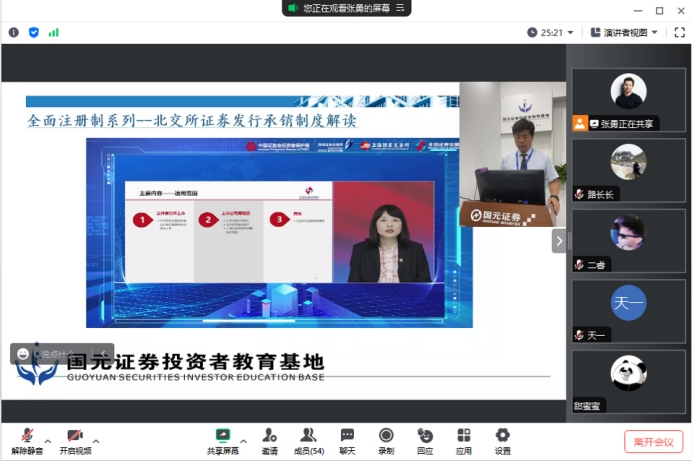This screenshot has width=693, height=461.
Task: Expand audio options arrow beside 解除静音
Action: 48,441
